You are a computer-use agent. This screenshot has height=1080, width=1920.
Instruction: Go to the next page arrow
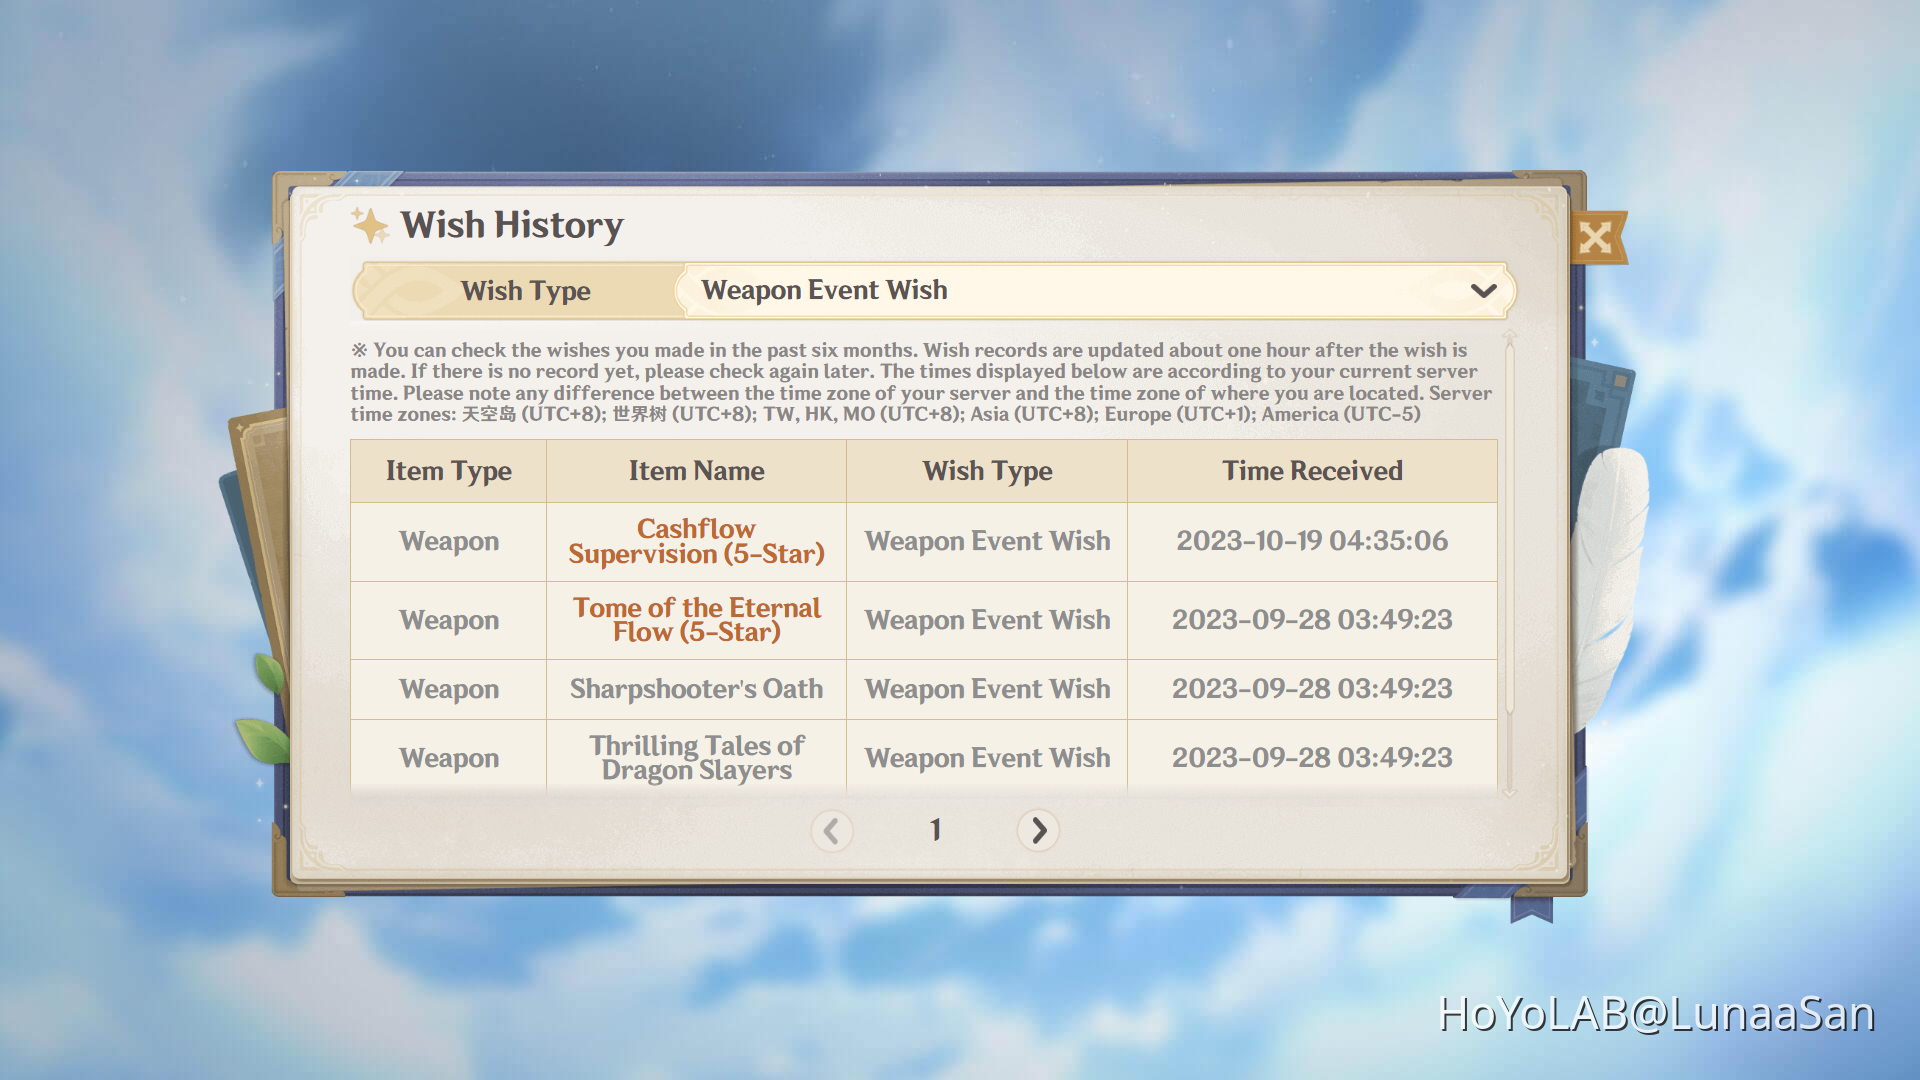1038,830
